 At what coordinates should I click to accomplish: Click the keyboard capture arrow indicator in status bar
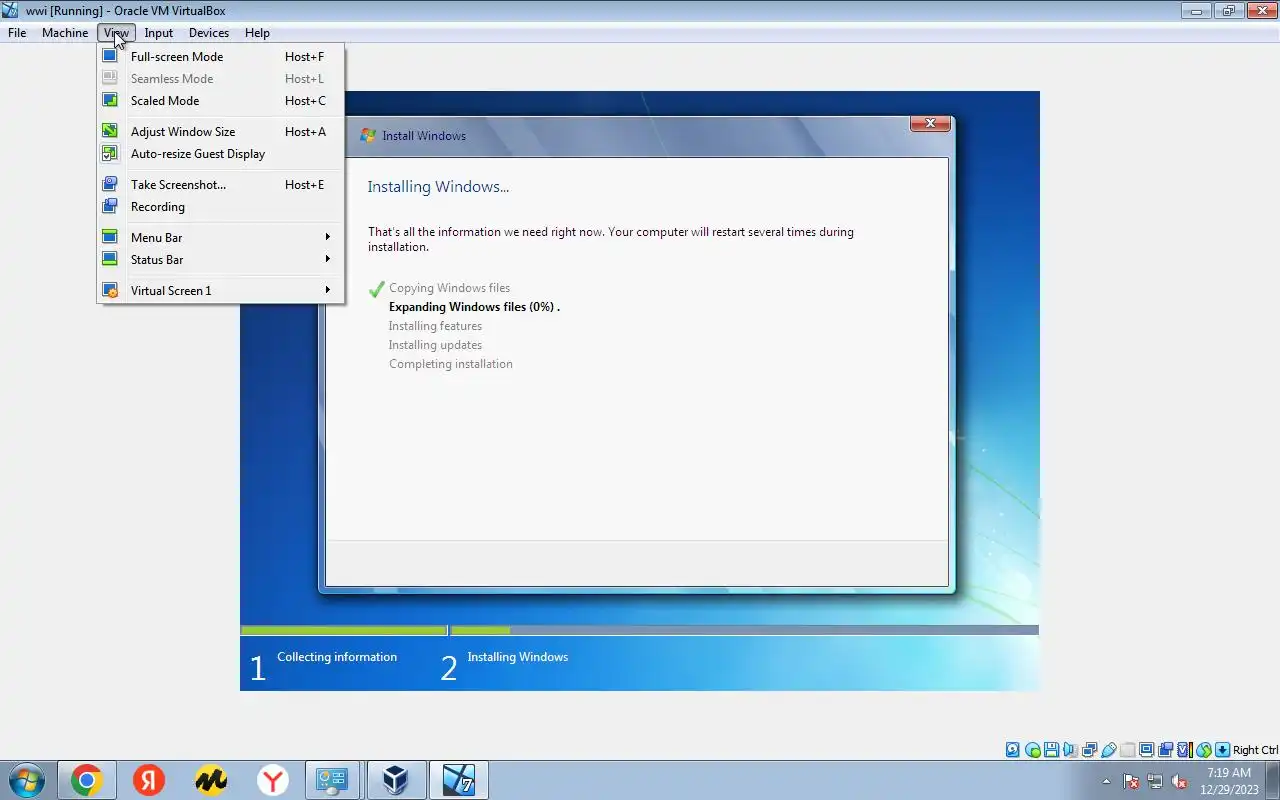[1222, 750]
